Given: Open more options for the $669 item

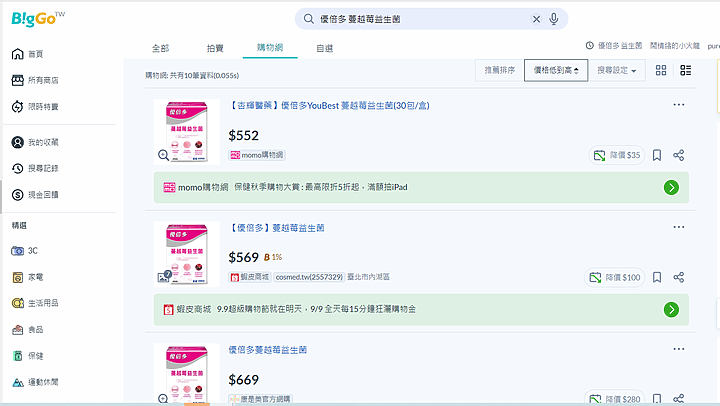Looking at the screenshot, I should [x=679, y=349].
